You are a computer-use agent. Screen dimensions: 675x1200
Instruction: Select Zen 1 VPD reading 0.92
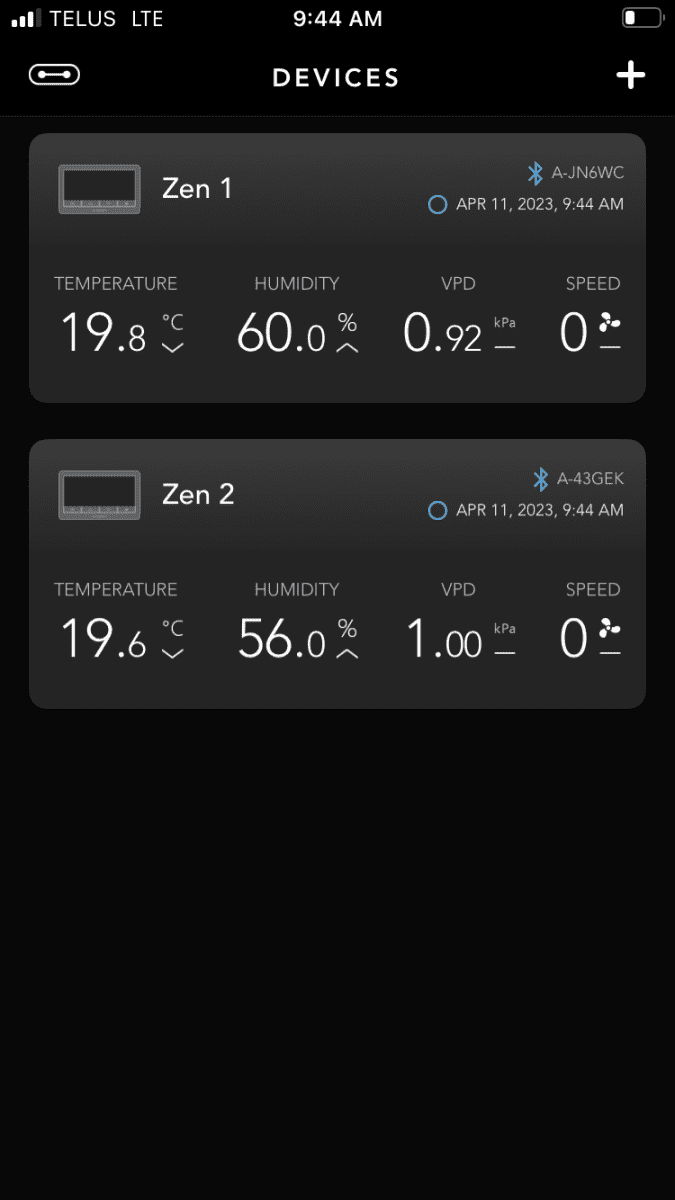[x=443, y=333]
